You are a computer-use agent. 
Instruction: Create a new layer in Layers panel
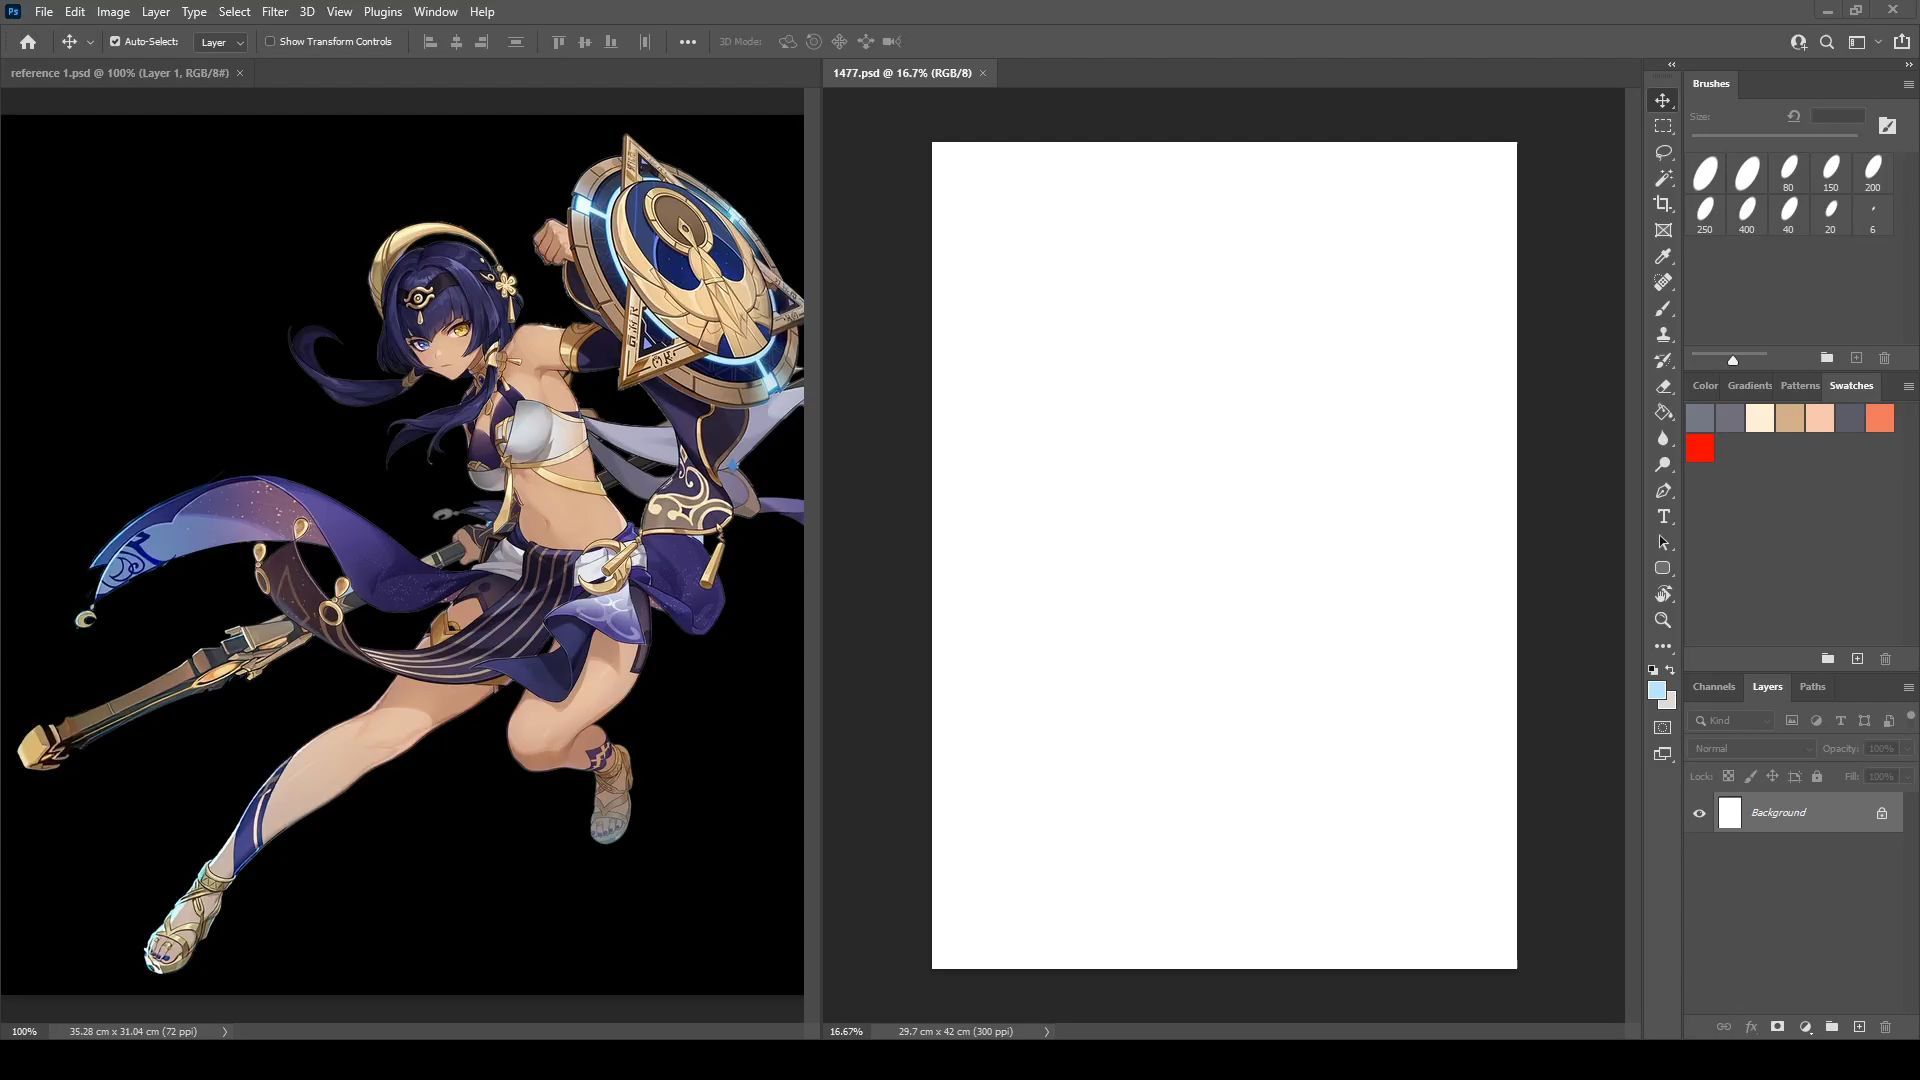tap(1859, 1027)
